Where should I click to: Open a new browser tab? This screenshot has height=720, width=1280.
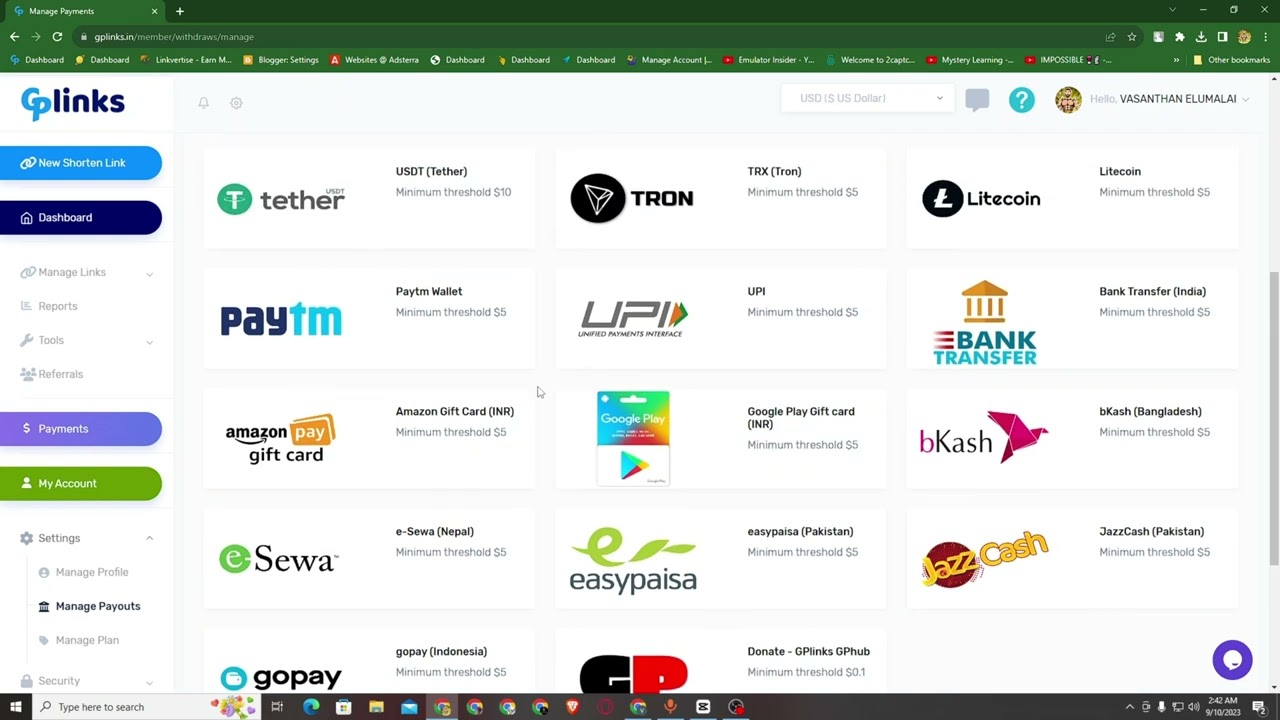[180, 11]
